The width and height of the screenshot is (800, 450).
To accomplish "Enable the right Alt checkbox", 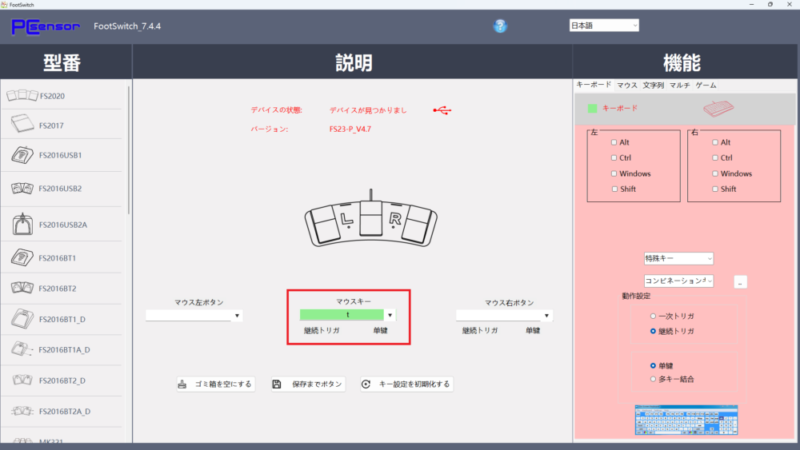I will (x=715, y=142).
